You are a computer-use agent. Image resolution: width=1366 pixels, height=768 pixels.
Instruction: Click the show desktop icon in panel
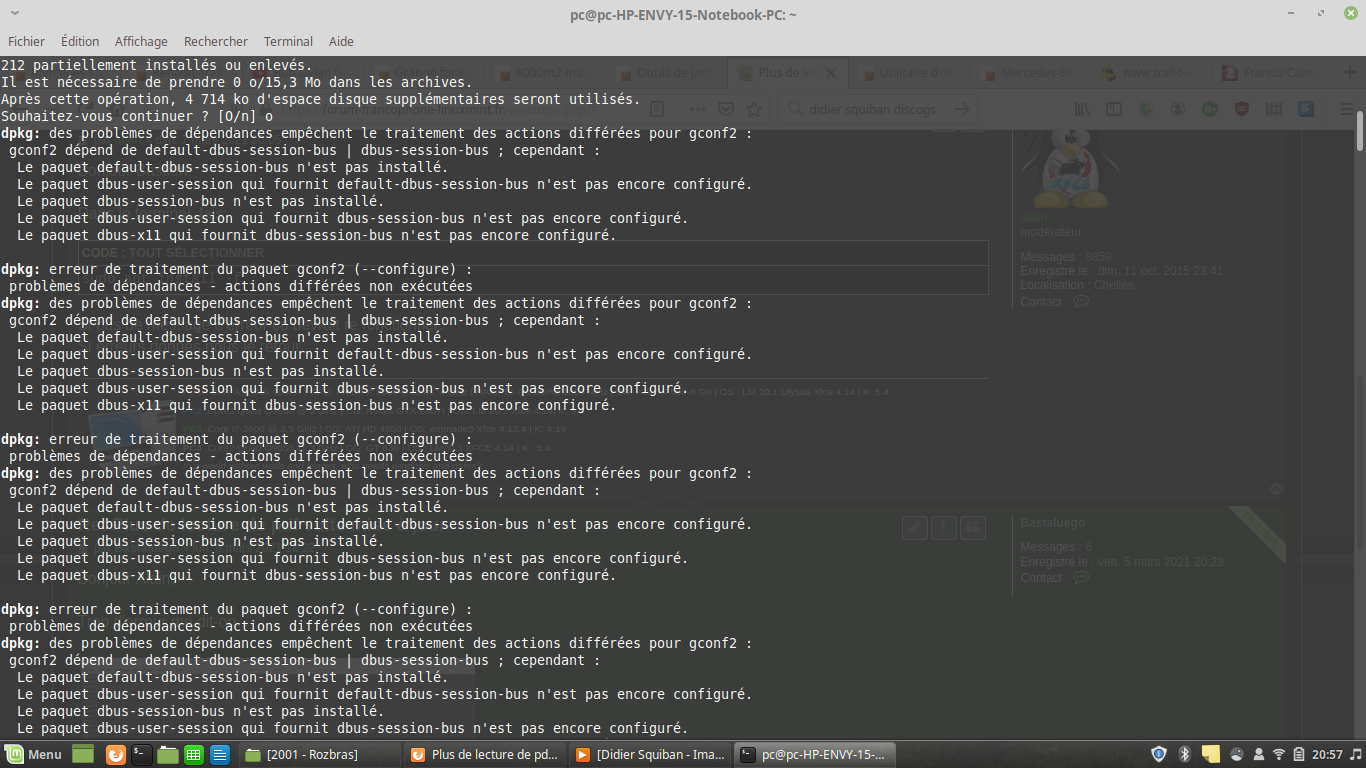pos(82,754)
